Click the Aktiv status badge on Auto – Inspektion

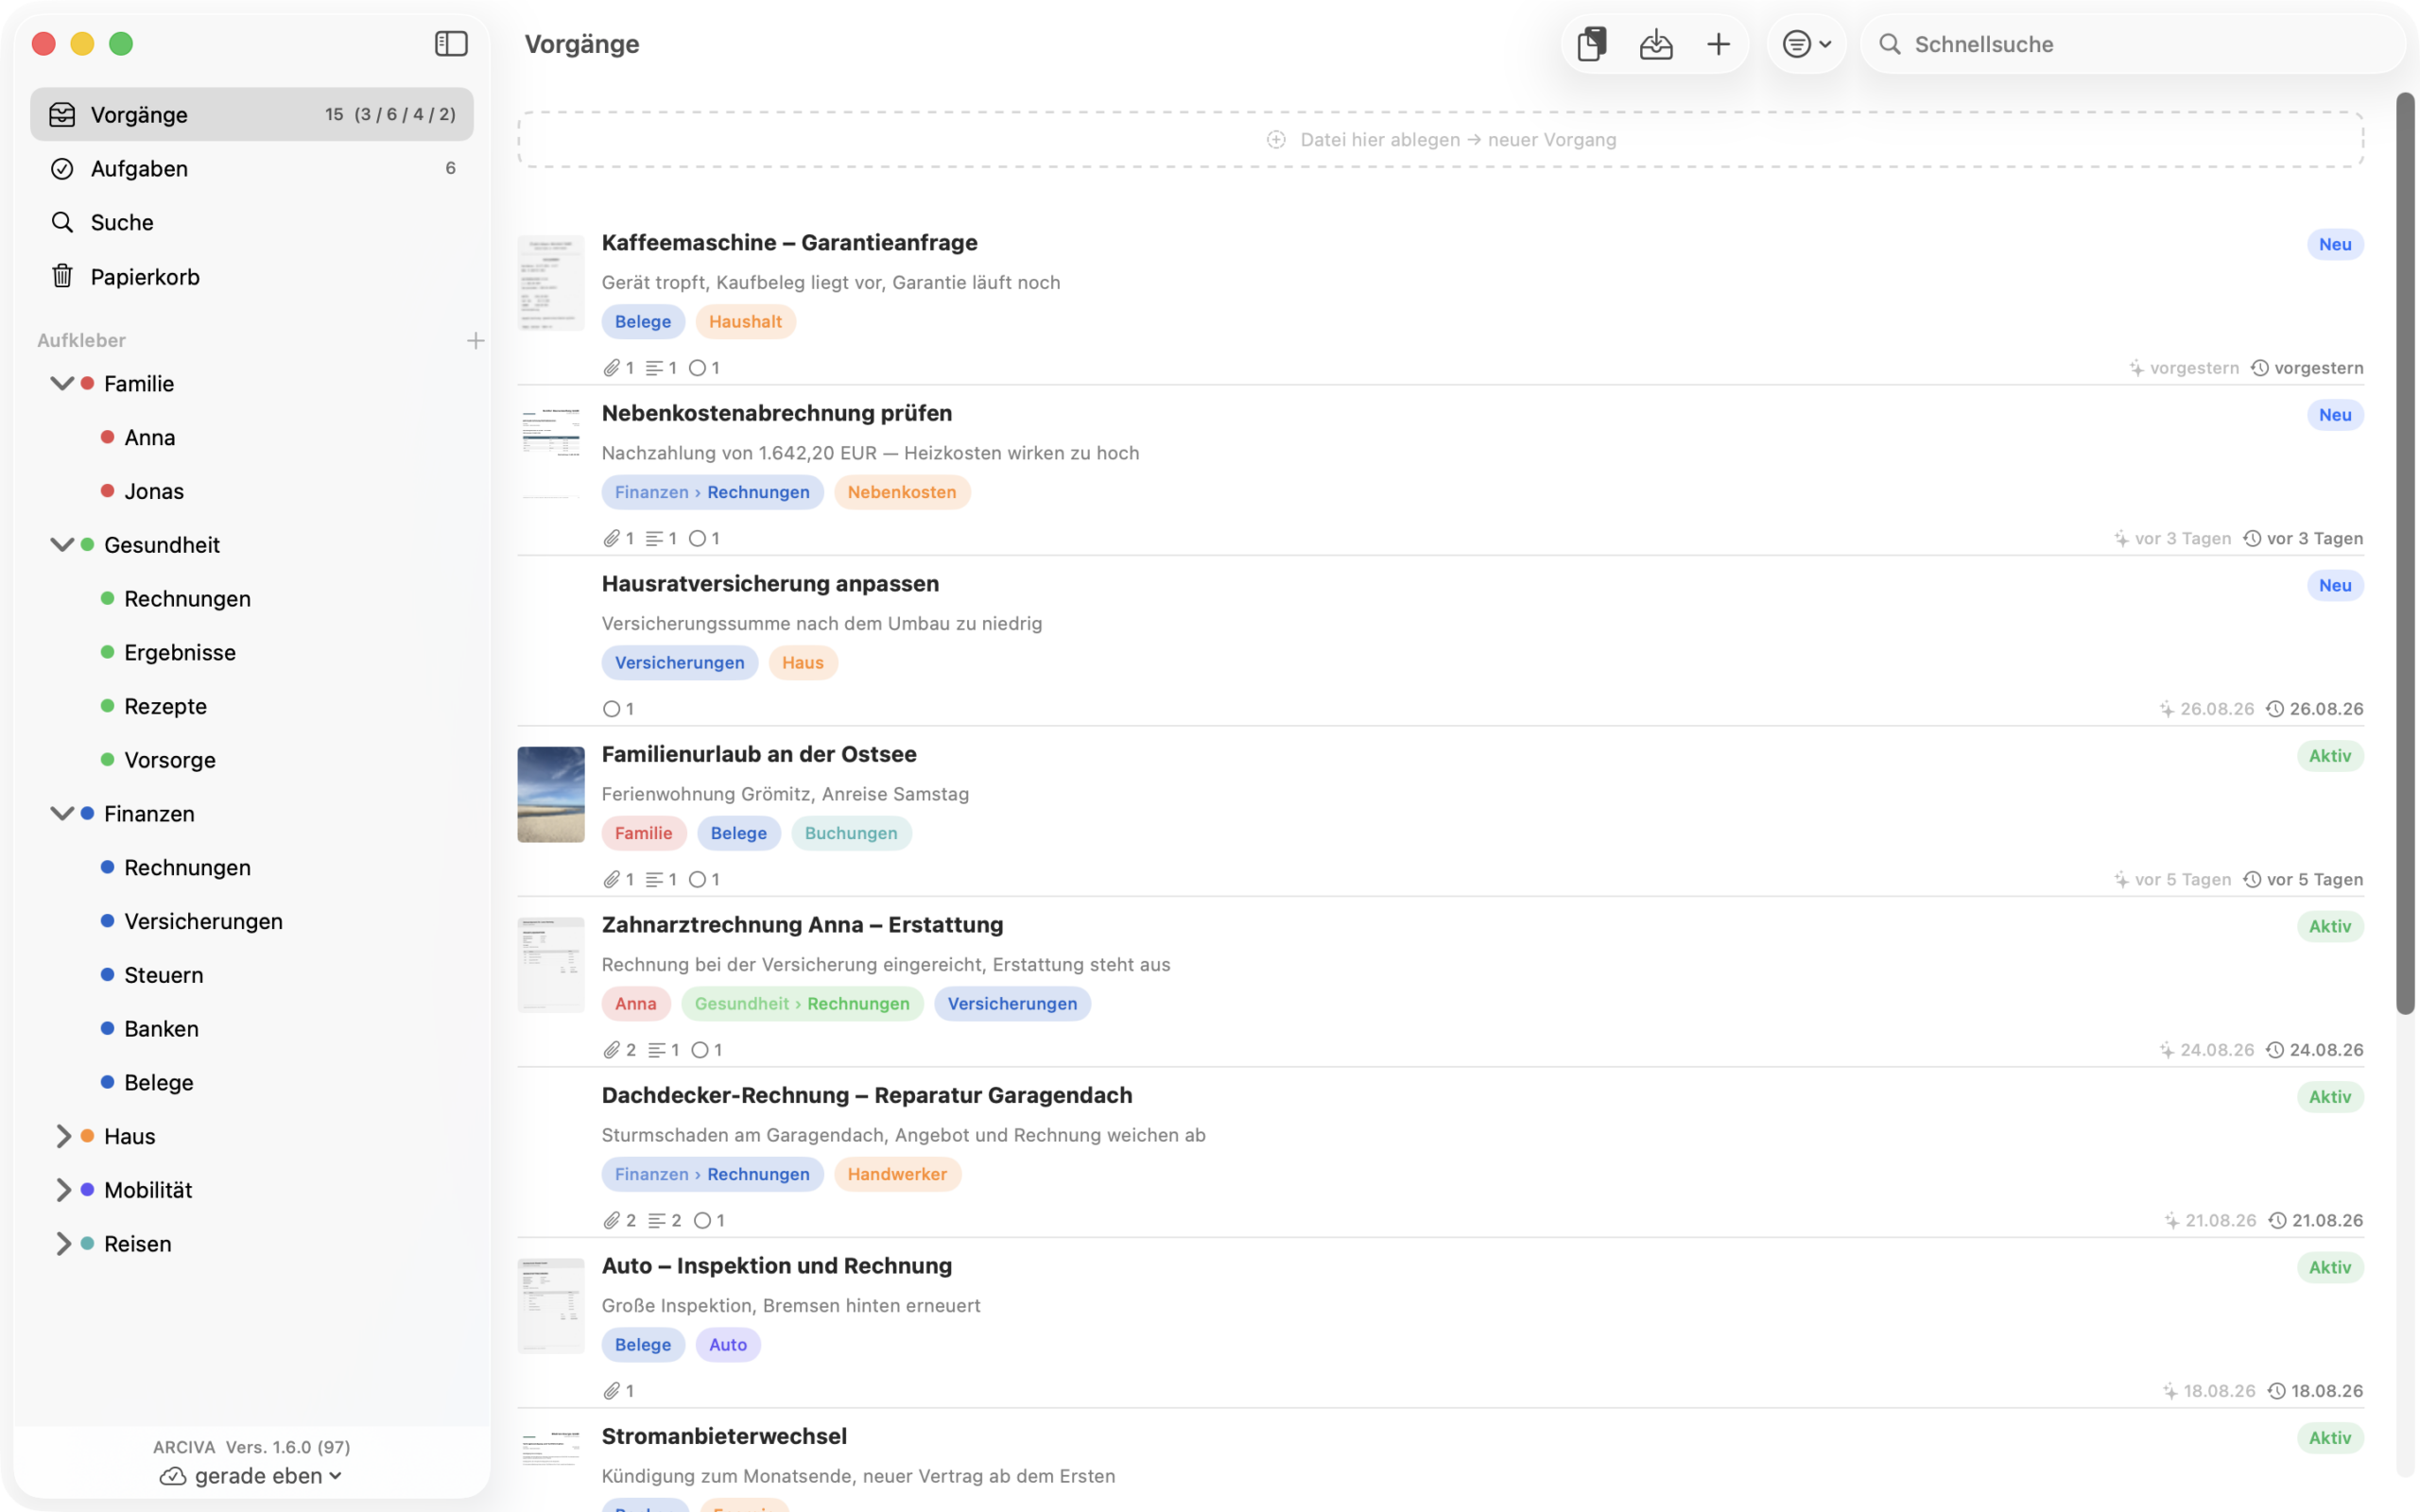pos(2329,1268)
